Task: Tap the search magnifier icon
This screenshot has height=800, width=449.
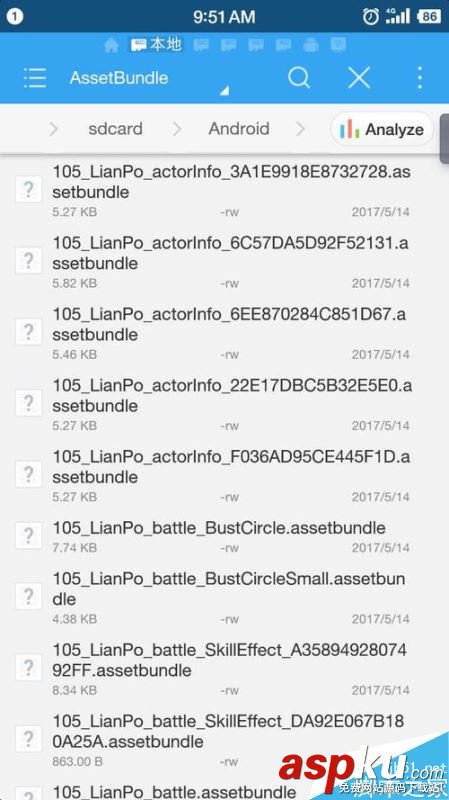Action: pyautogui.click(x=299, y=78)
